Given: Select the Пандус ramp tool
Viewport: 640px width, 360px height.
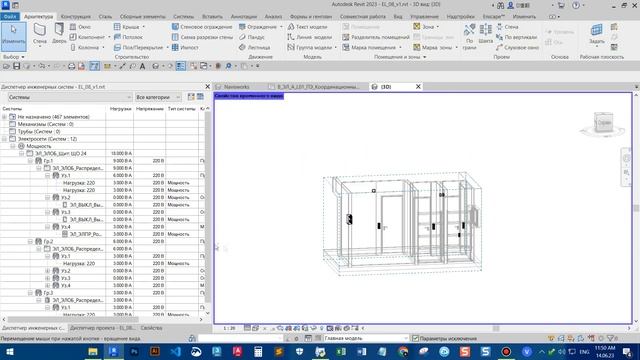Looking at the screenshot, I should point(252,37).
